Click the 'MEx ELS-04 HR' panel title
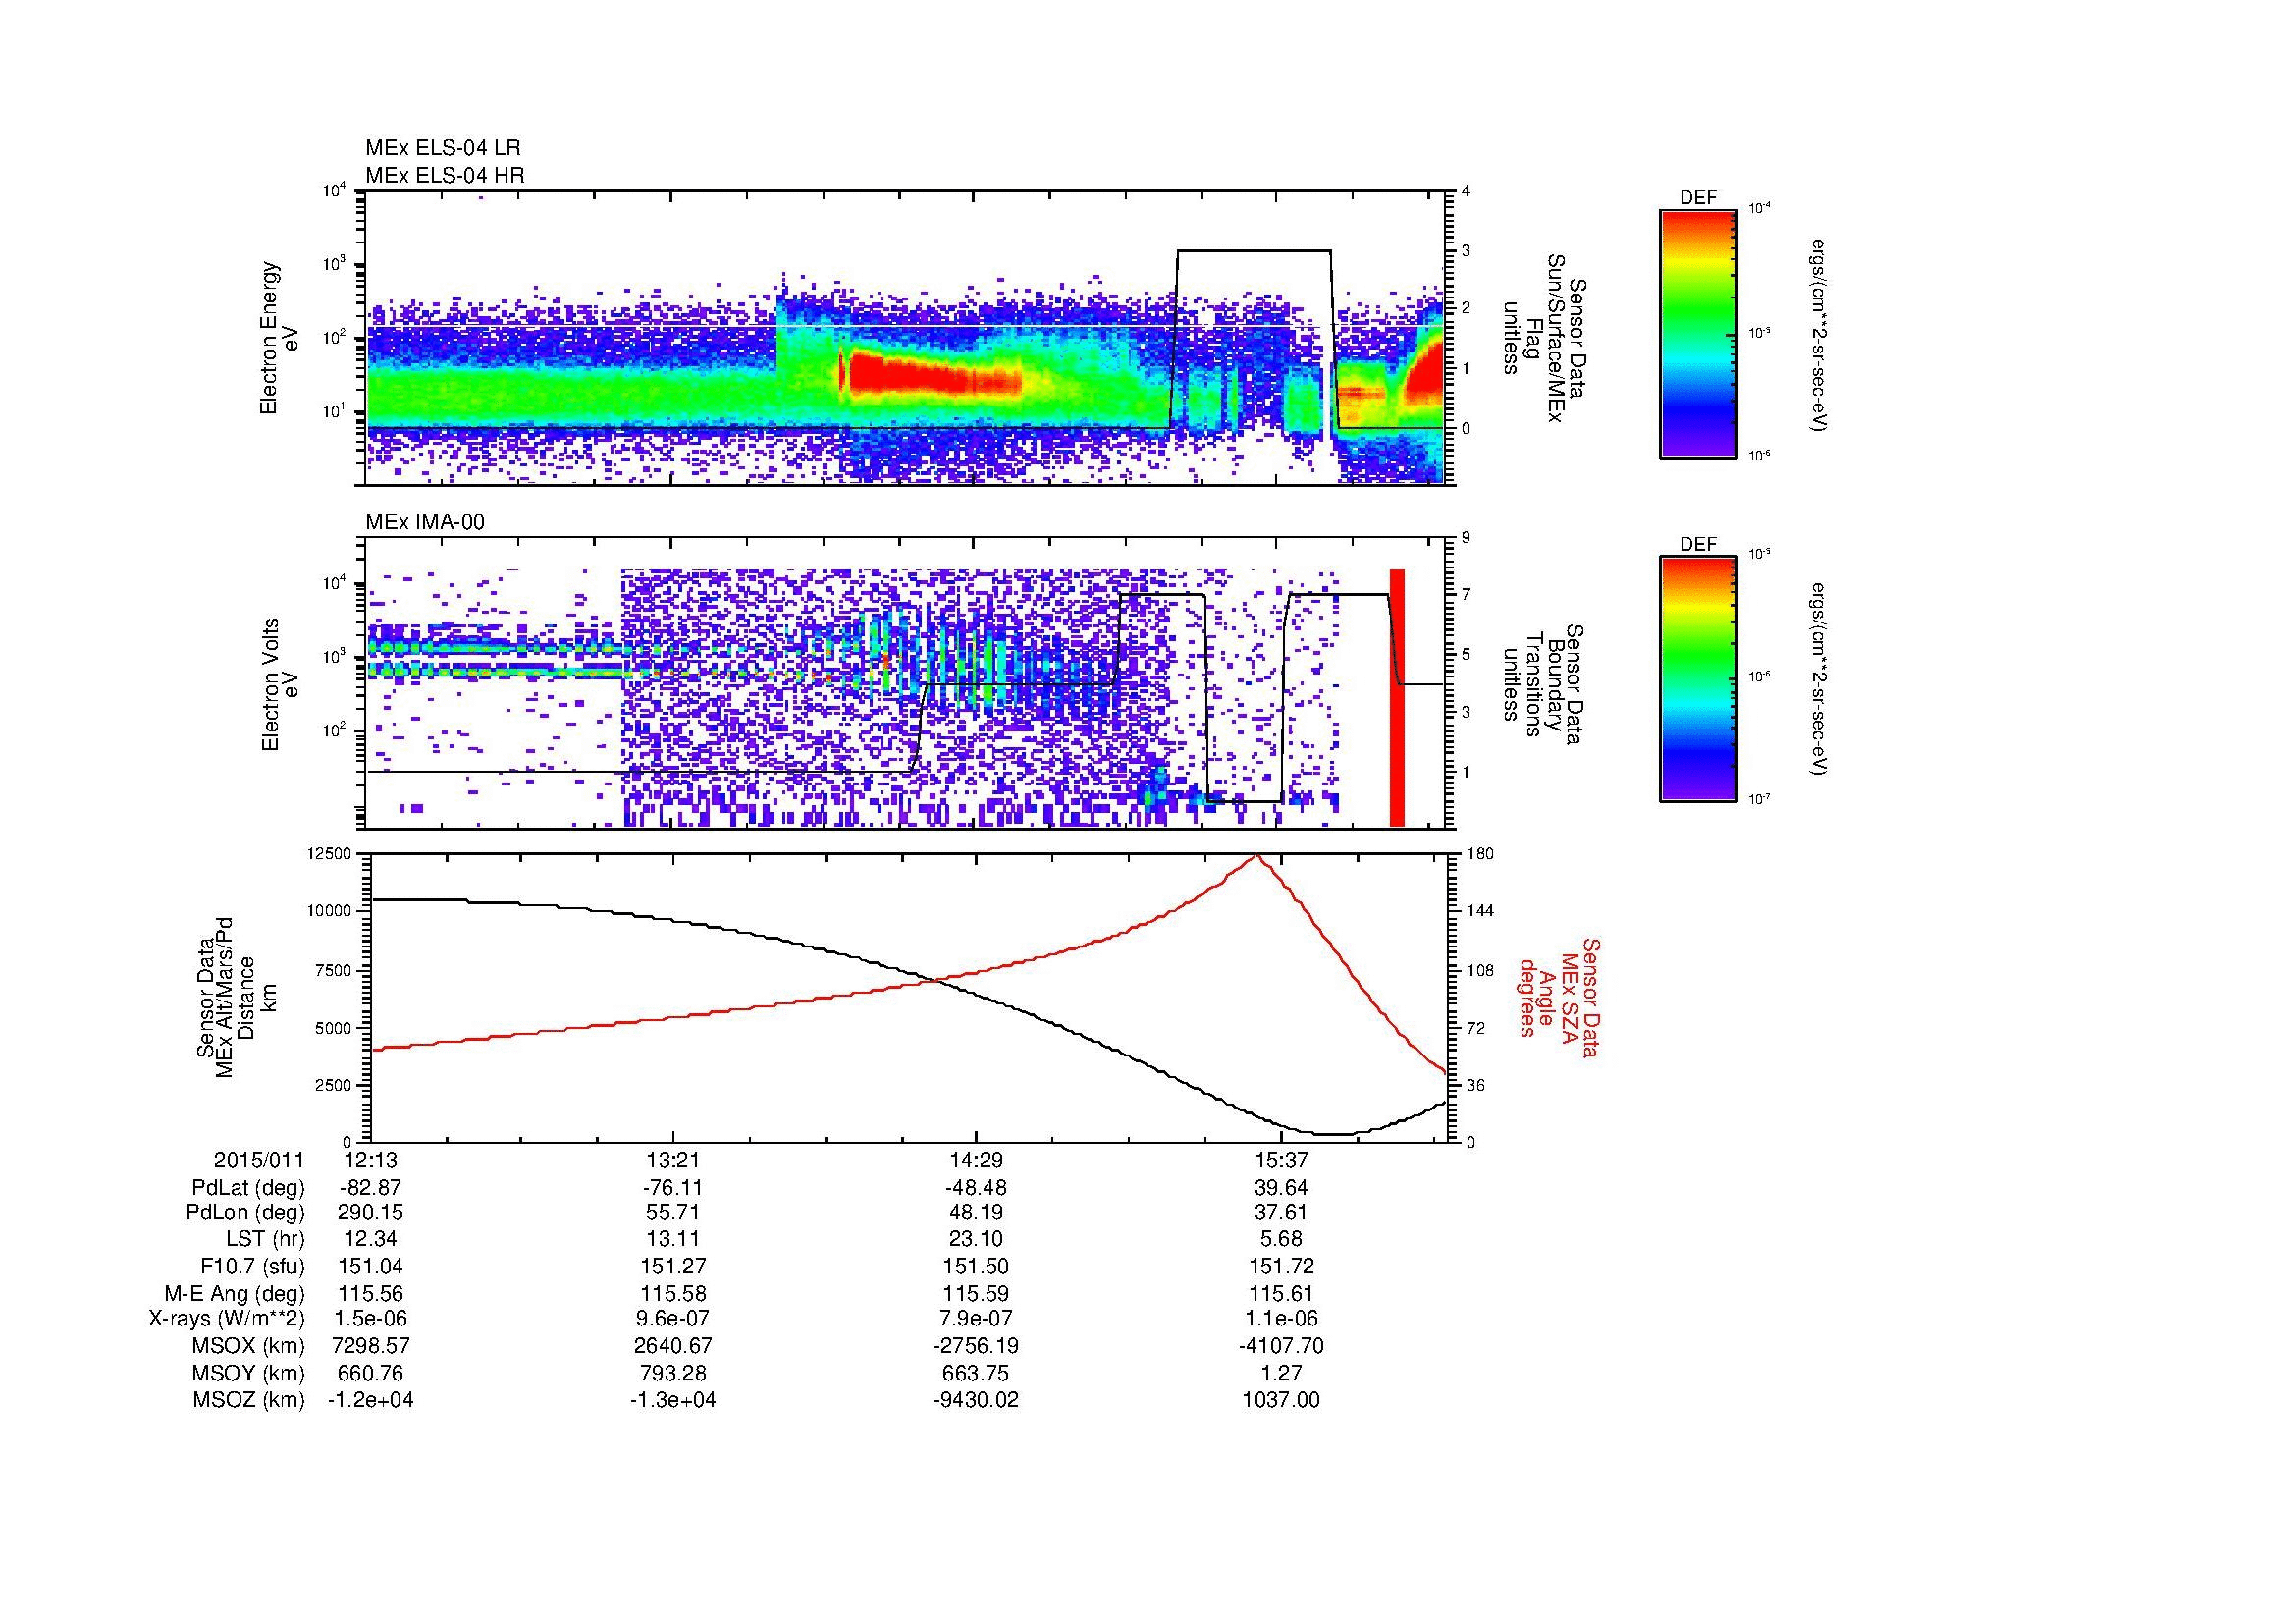 coord(444,175)
